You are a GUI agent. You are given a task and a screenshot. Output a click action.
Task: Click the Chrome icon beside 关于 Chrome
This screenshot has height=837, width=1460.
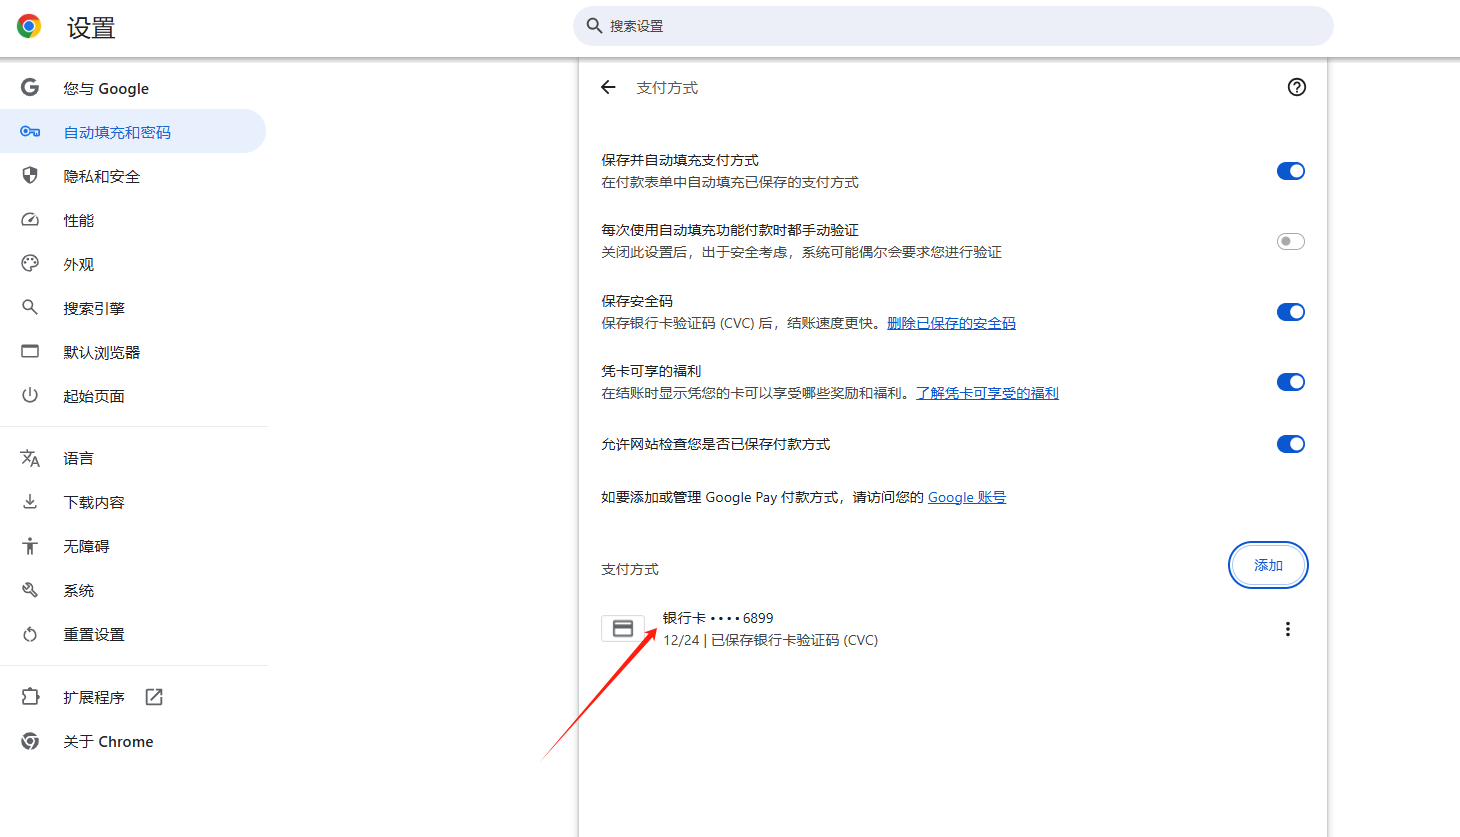pos(30,741)
